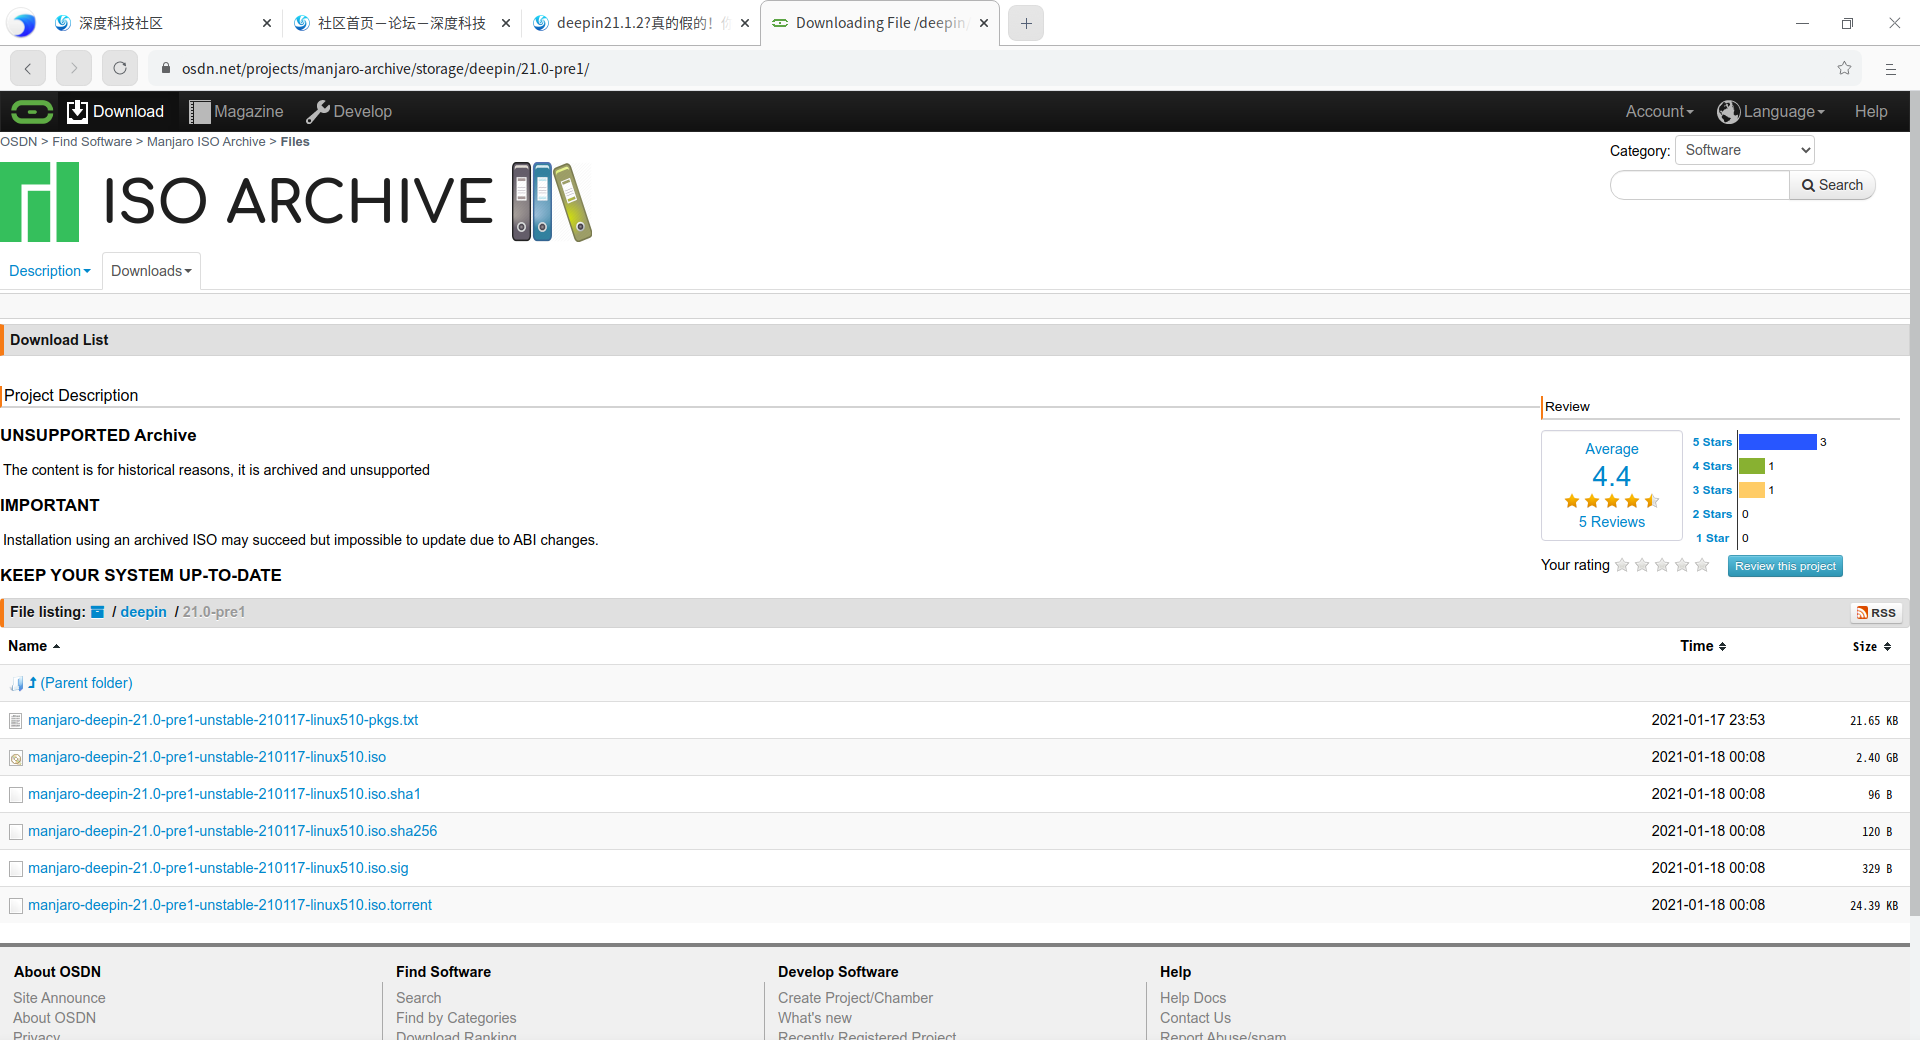
Task: Click the Review this project button
Action: (x=1784, y=566)
